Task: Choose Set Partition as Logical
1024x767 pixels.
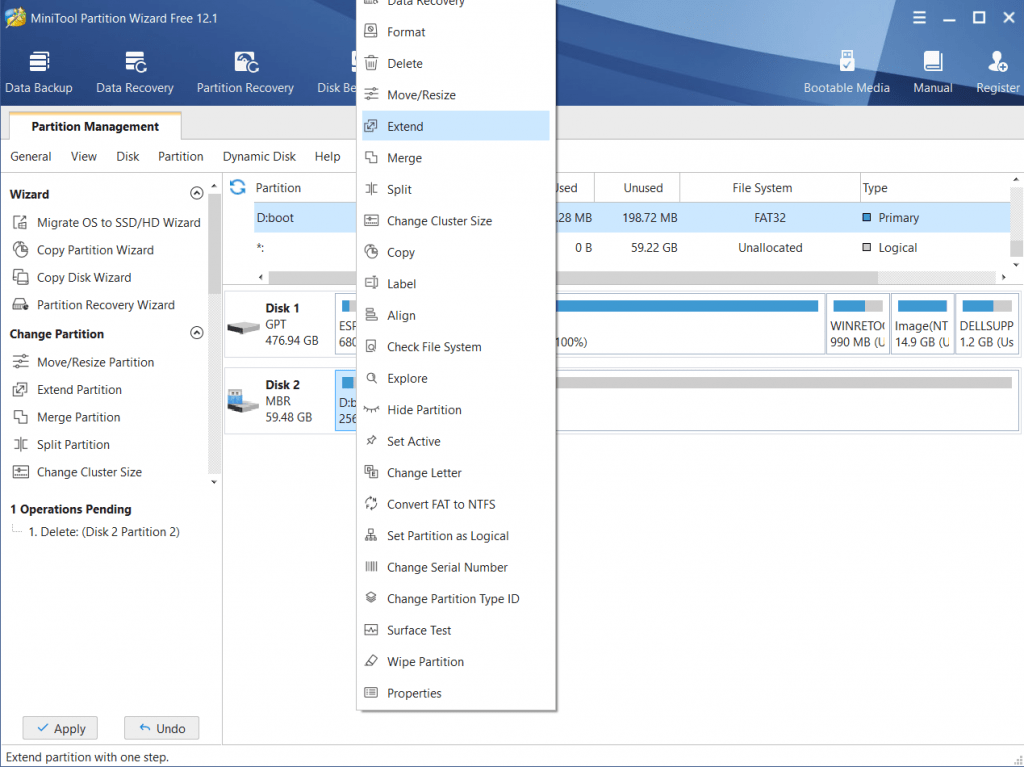Action: tap(456, 536)
